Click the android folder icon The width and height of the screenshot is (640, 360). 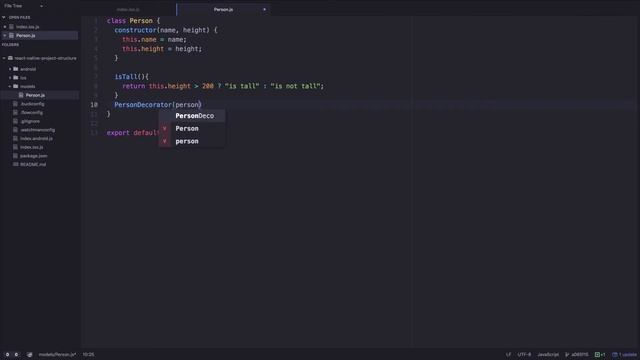(x=16, y=69)
